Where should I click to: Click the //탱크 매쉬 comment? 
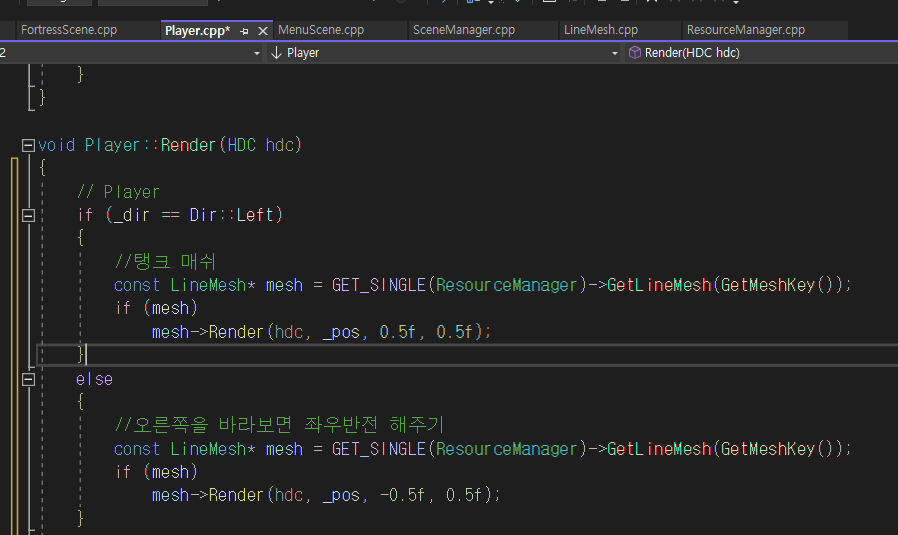click(165, 262)
